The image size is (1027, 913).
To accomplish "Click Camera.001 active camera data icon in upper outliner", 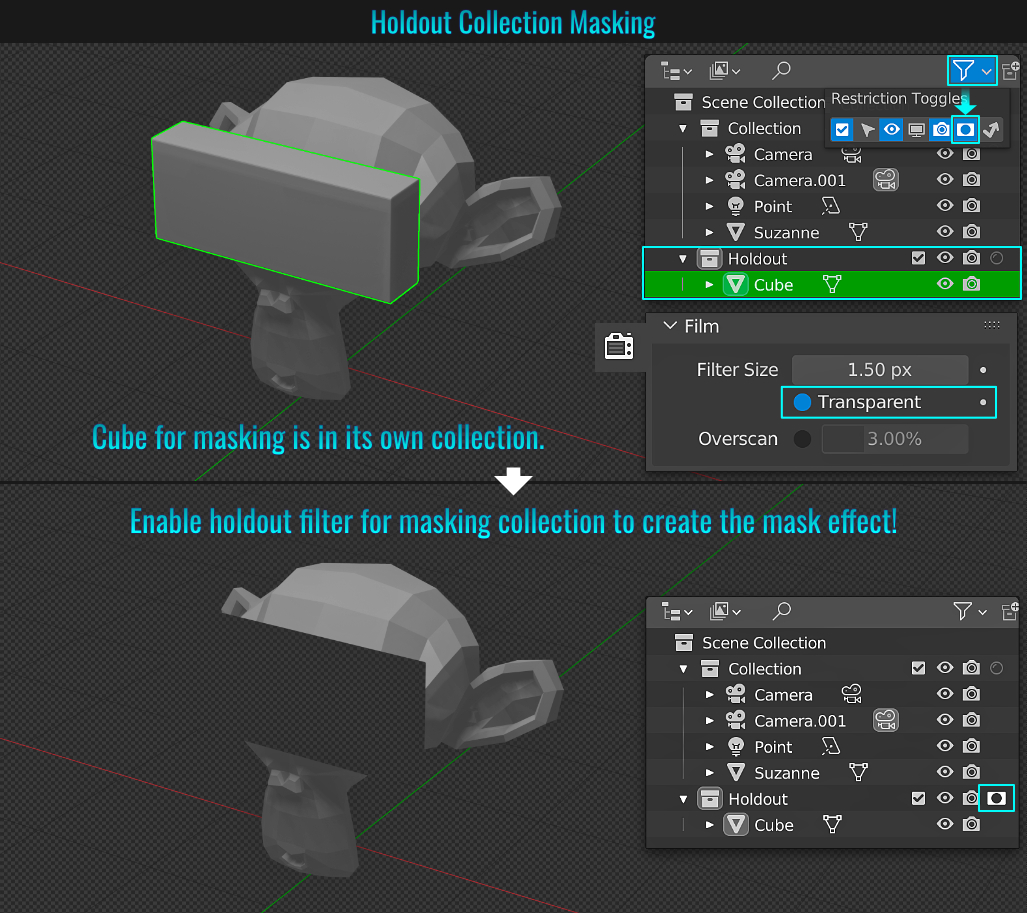I will tap(886, 180).
